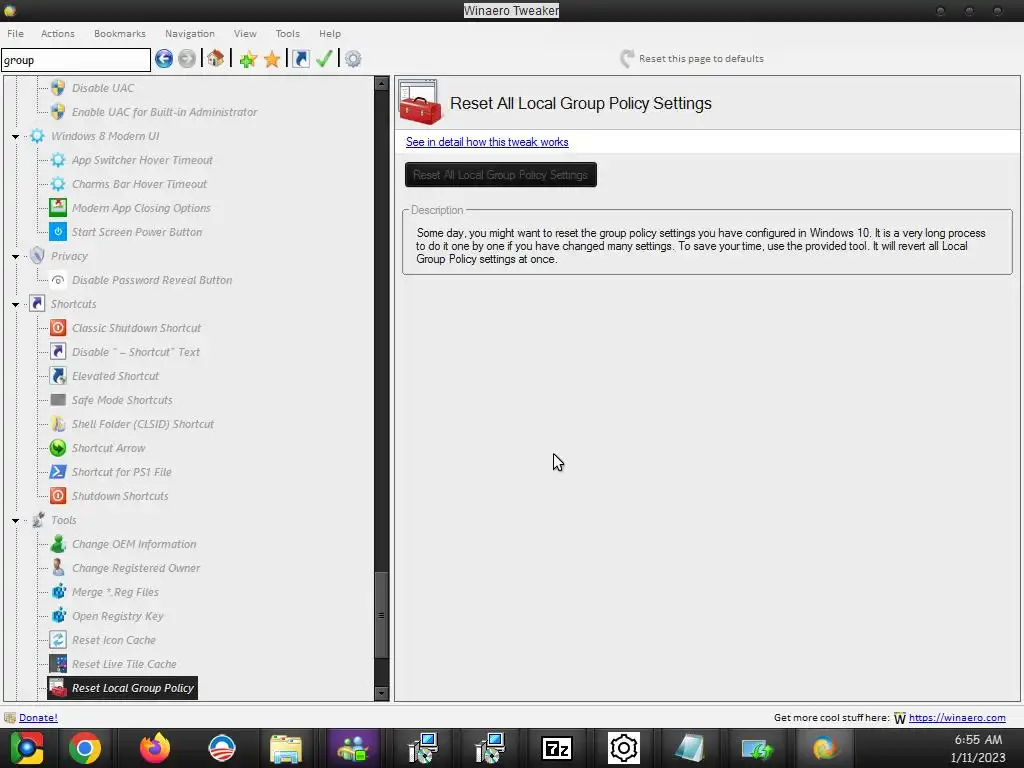Select Disable " – Shortcut" Text item

pyautogui.click(x=135, y=352)
